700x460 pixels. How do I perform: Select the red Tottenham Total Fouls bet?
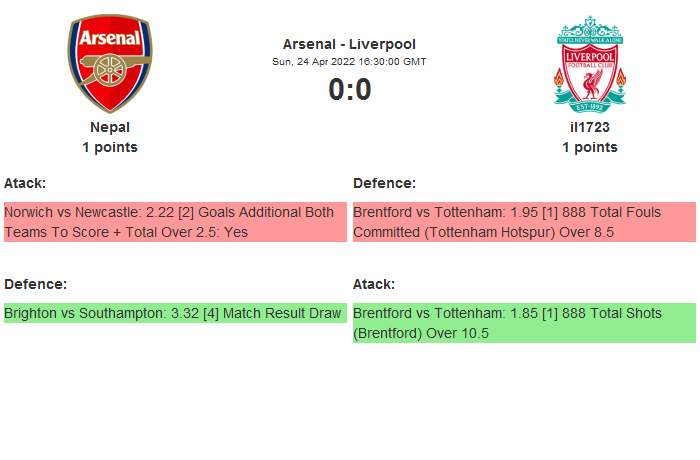[x=524, y=222]
